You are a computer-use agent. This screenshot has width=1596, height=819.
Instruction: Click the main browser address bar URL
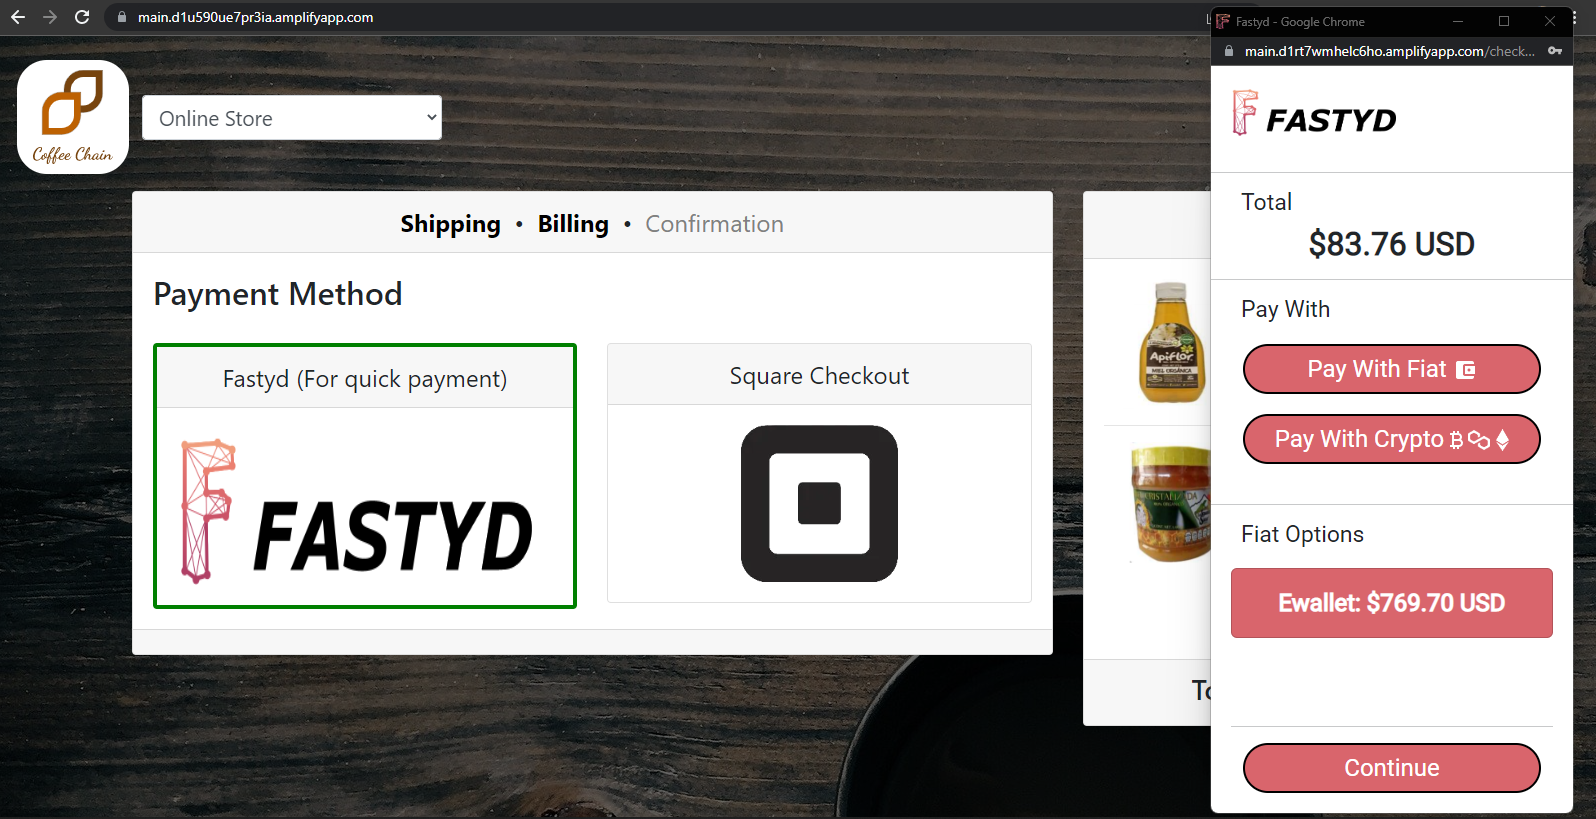pos(255,17)
